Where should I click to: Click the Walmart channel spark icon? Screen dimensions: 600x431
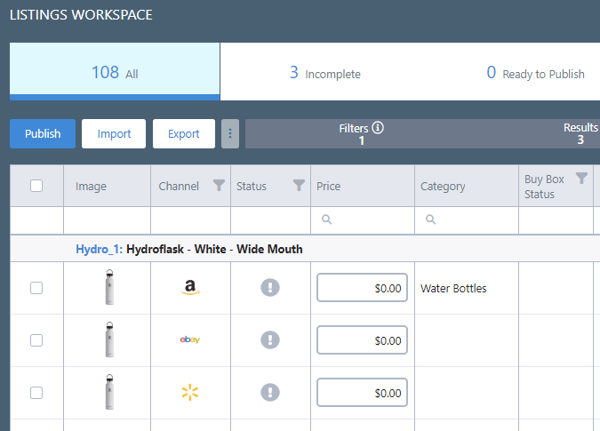pyautogui.click(x=190, y=392)
